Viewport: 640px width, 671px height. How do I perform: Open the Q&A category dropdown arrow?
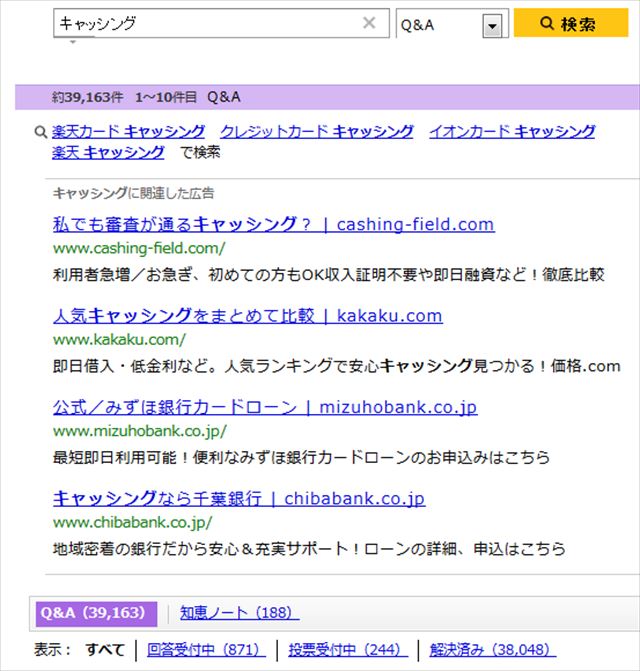point(492,26)
